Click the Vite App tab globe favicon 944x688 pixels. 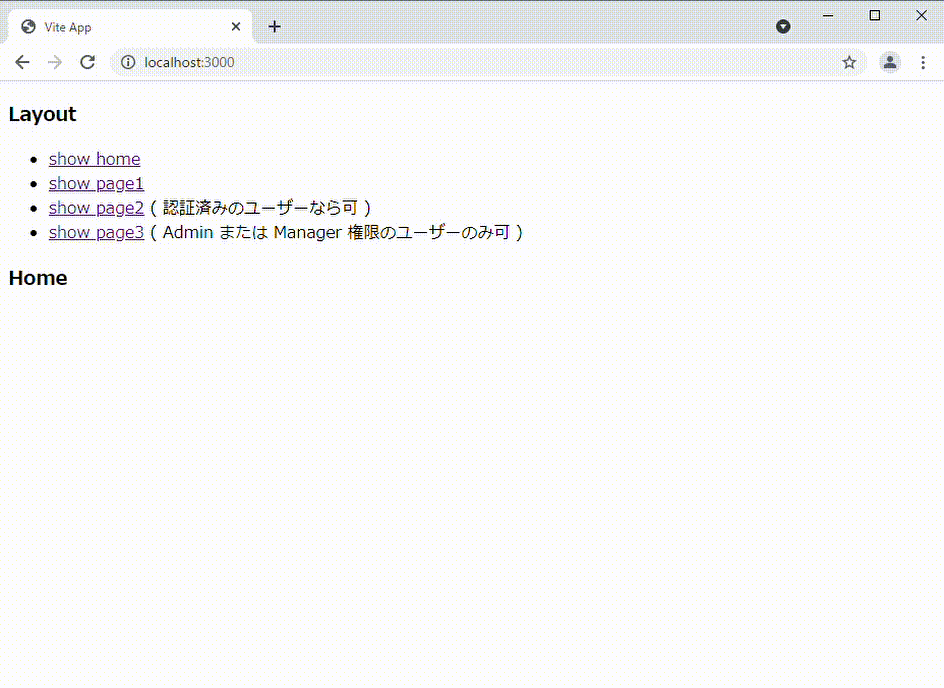click(x=28, y=26)
